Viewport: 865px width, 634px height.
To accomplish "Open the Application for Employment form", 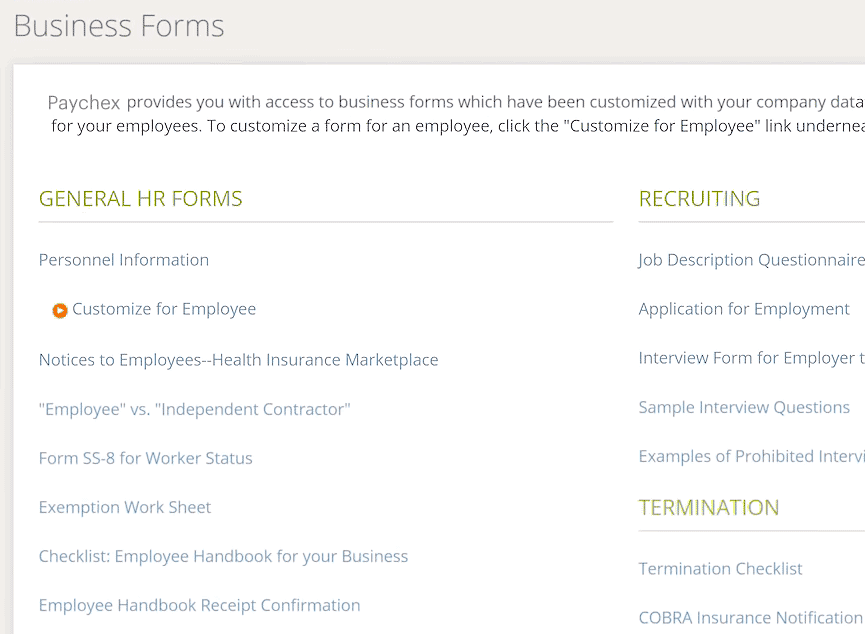I will (744, 309).
